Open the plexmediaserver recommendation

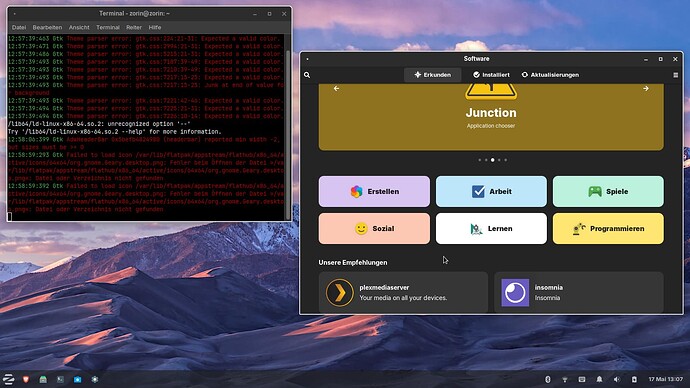click(403, 292)
